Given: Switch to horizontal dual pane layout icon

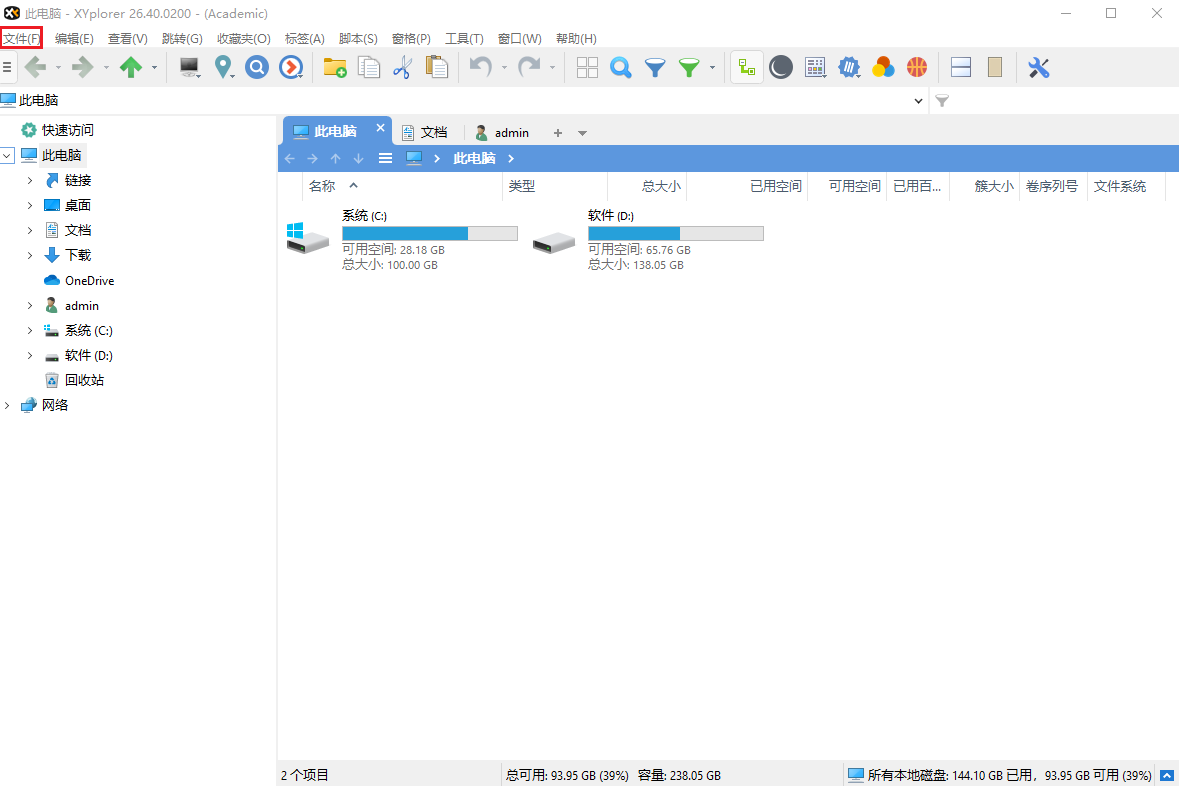Looking at the screenshot, I should (960, 67).
